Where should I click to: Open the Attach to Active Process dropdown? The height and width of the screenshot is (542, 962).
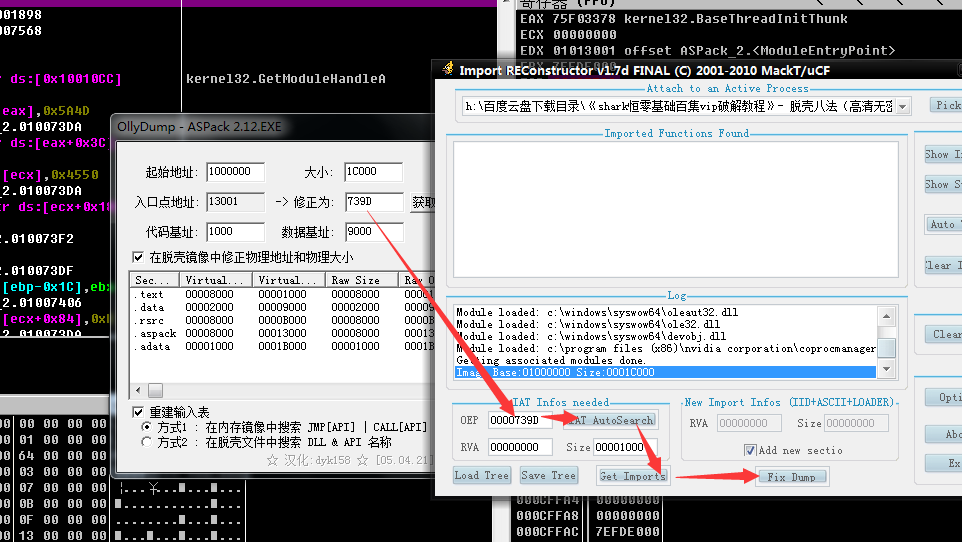(x=902, y=106)
